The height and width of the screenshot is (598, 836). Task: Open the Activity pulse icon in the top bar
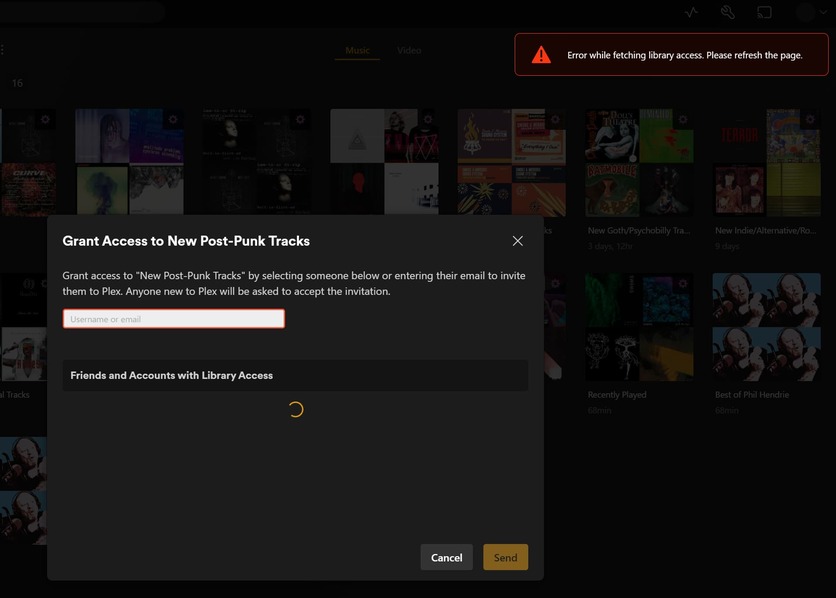691,12
